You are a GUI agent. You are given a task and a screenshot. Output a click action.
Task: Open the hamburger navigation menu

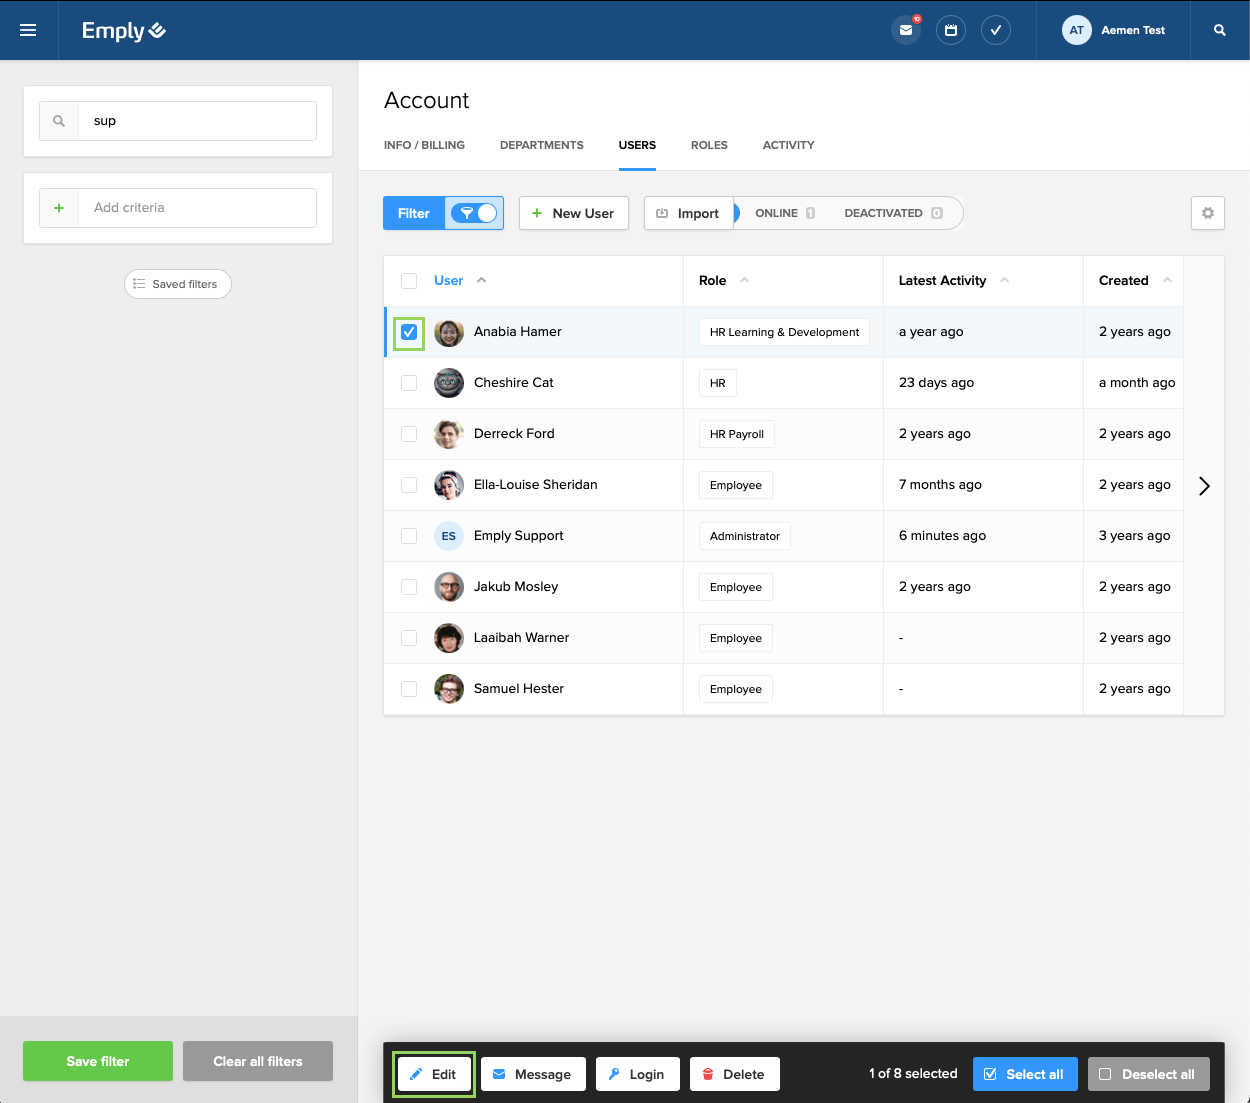click(28, 30)
